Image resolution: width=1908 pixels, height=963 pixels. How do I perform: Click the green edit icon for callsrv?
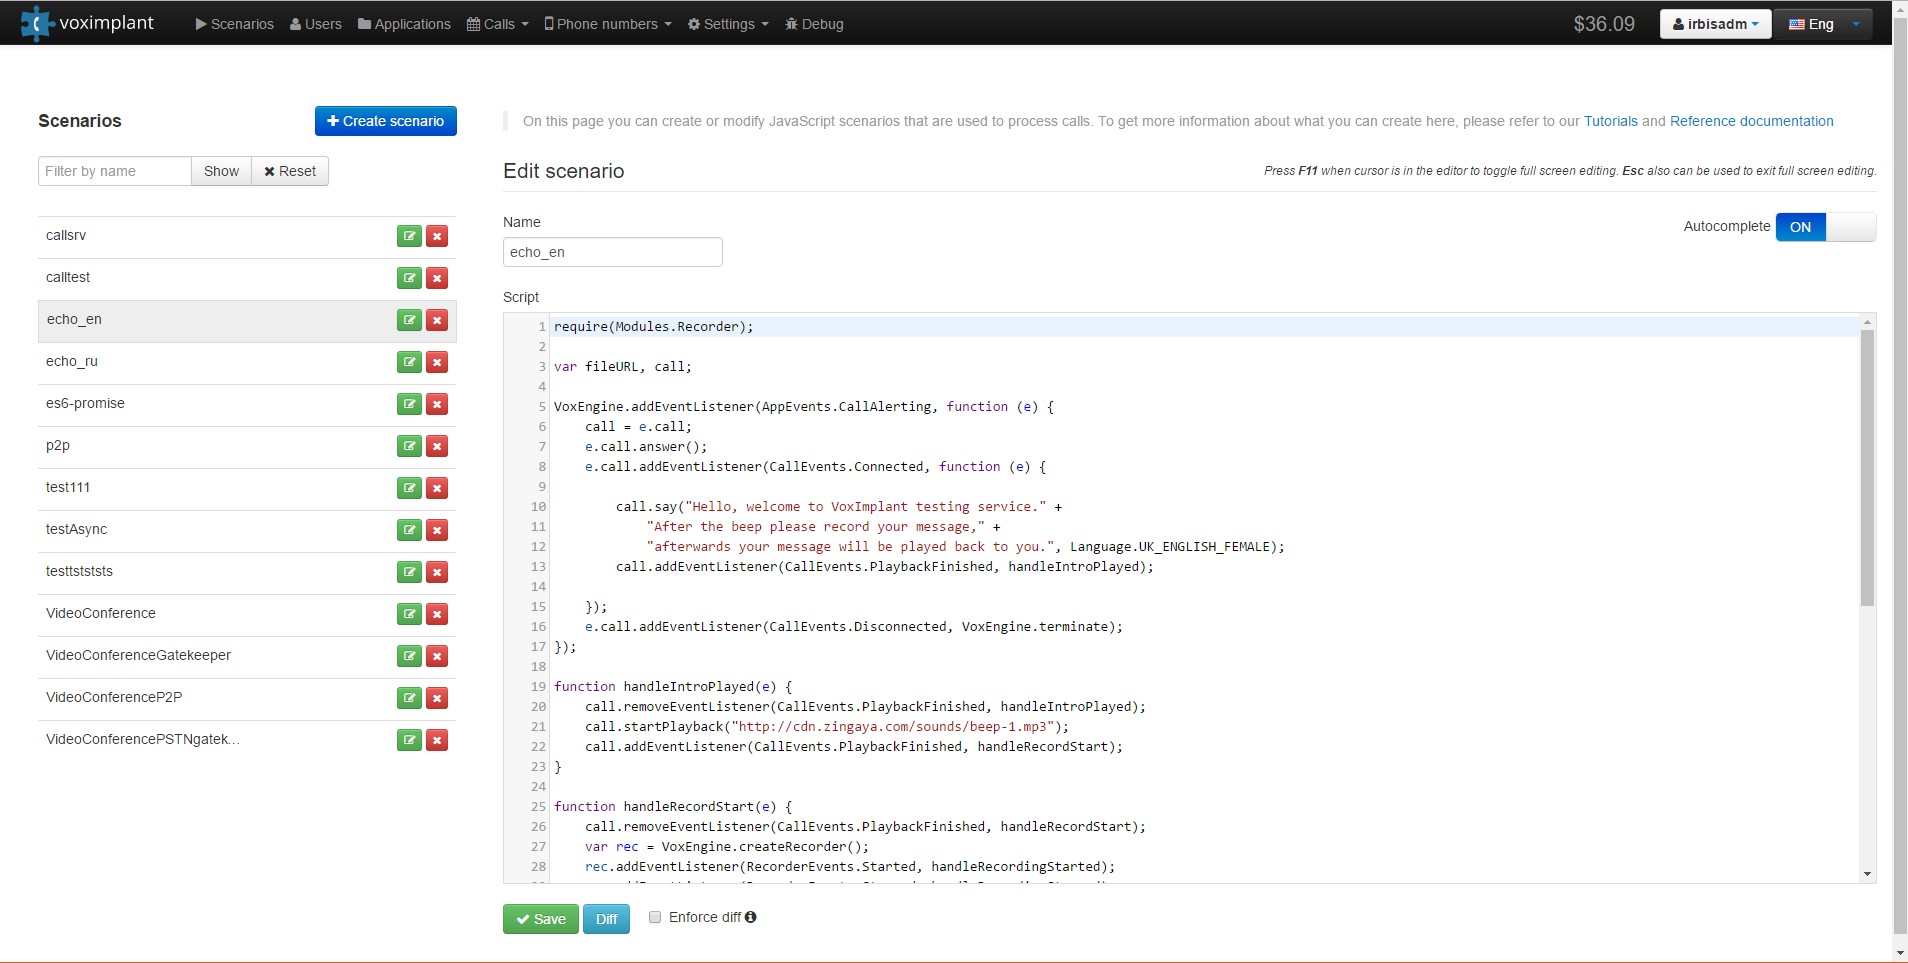pyautogui.click(x=409, y=236)
